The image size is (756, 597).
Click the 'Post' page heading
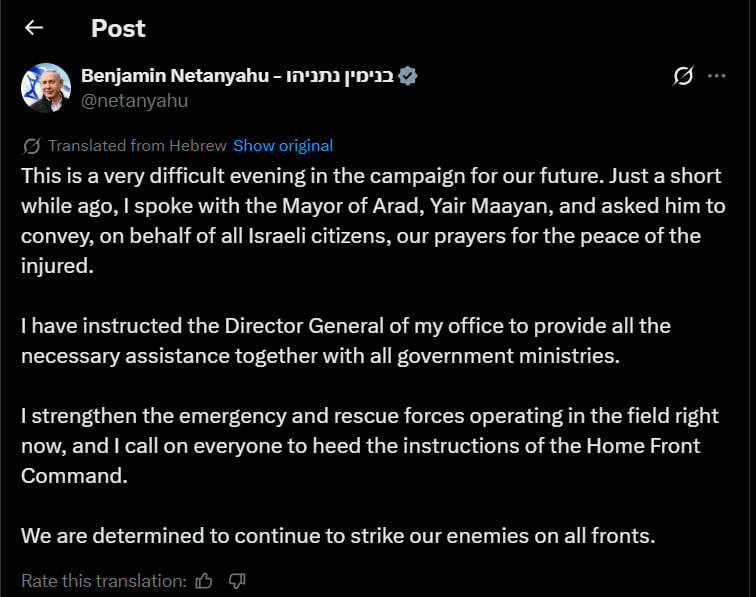[118, 28]
